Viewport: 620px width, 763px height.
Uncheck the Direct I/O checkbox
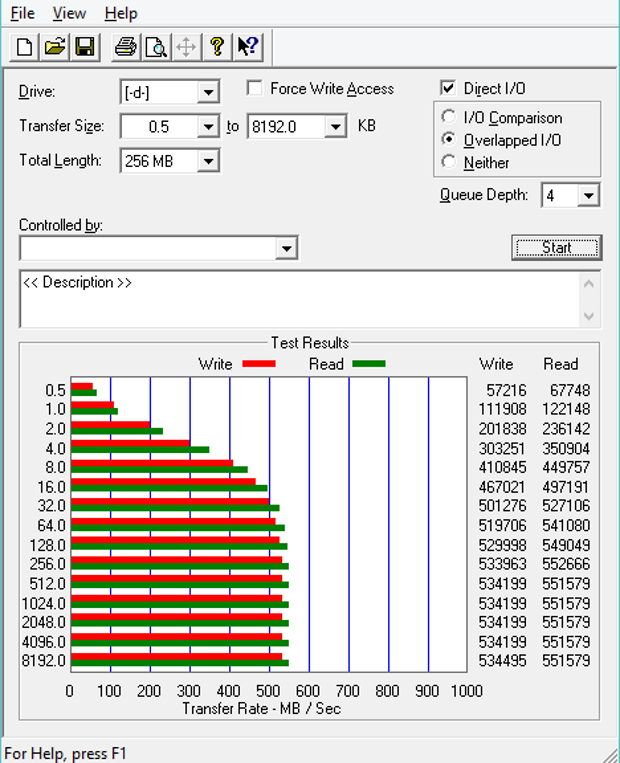[447, 89]
